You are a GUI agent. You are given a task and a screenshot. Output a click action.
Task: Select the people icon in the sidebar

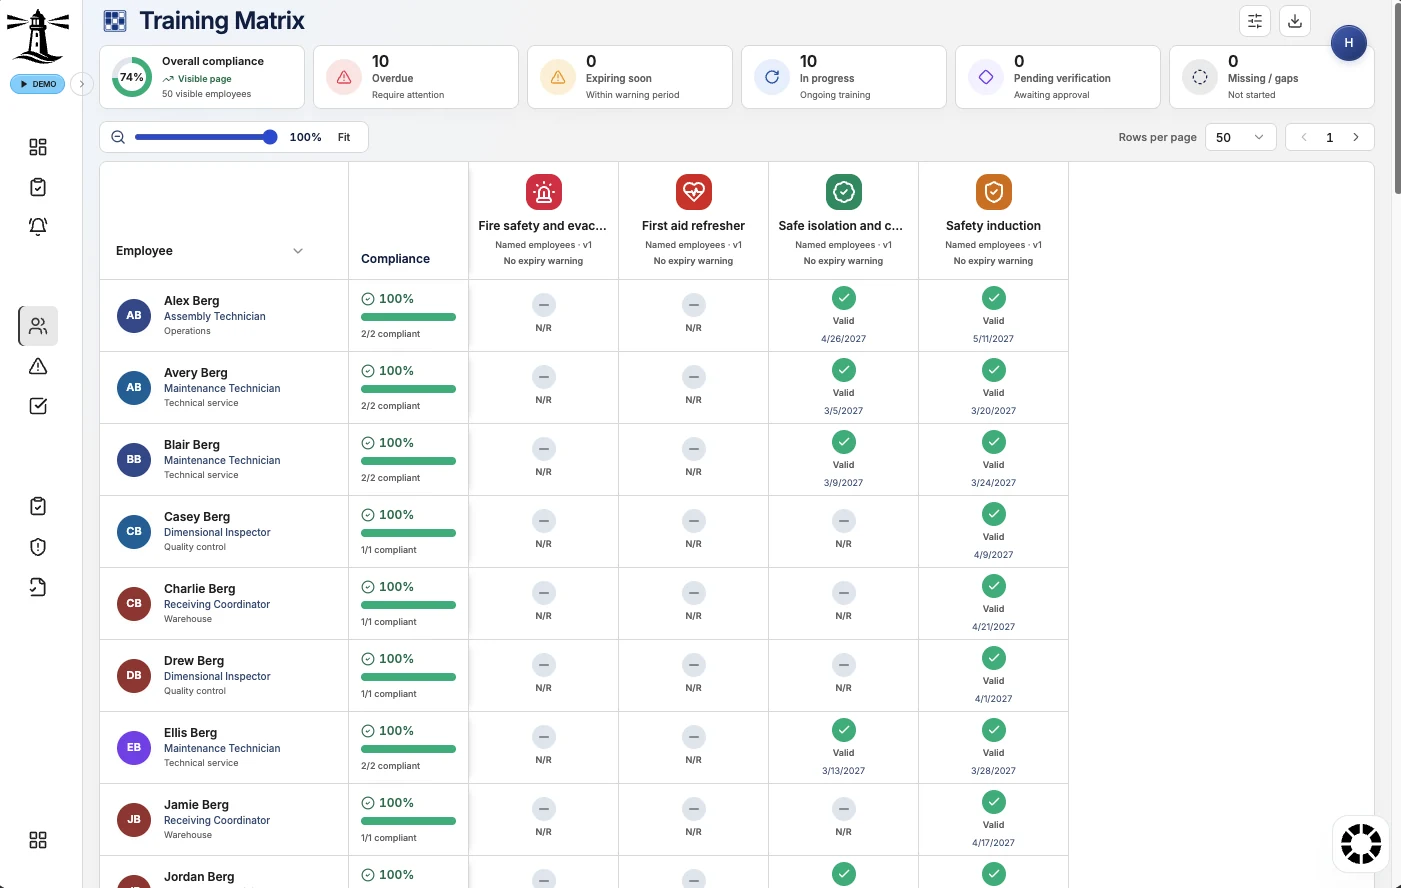pos(38,326)
